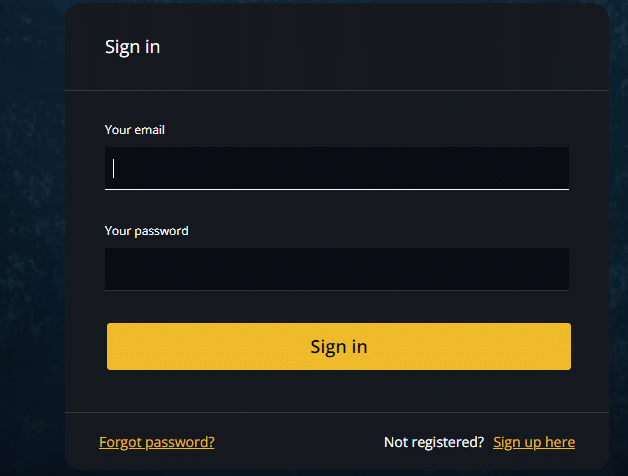Place cursor in the email text box
This screenshot has height=476, width=628.
[x=336, y=168]
